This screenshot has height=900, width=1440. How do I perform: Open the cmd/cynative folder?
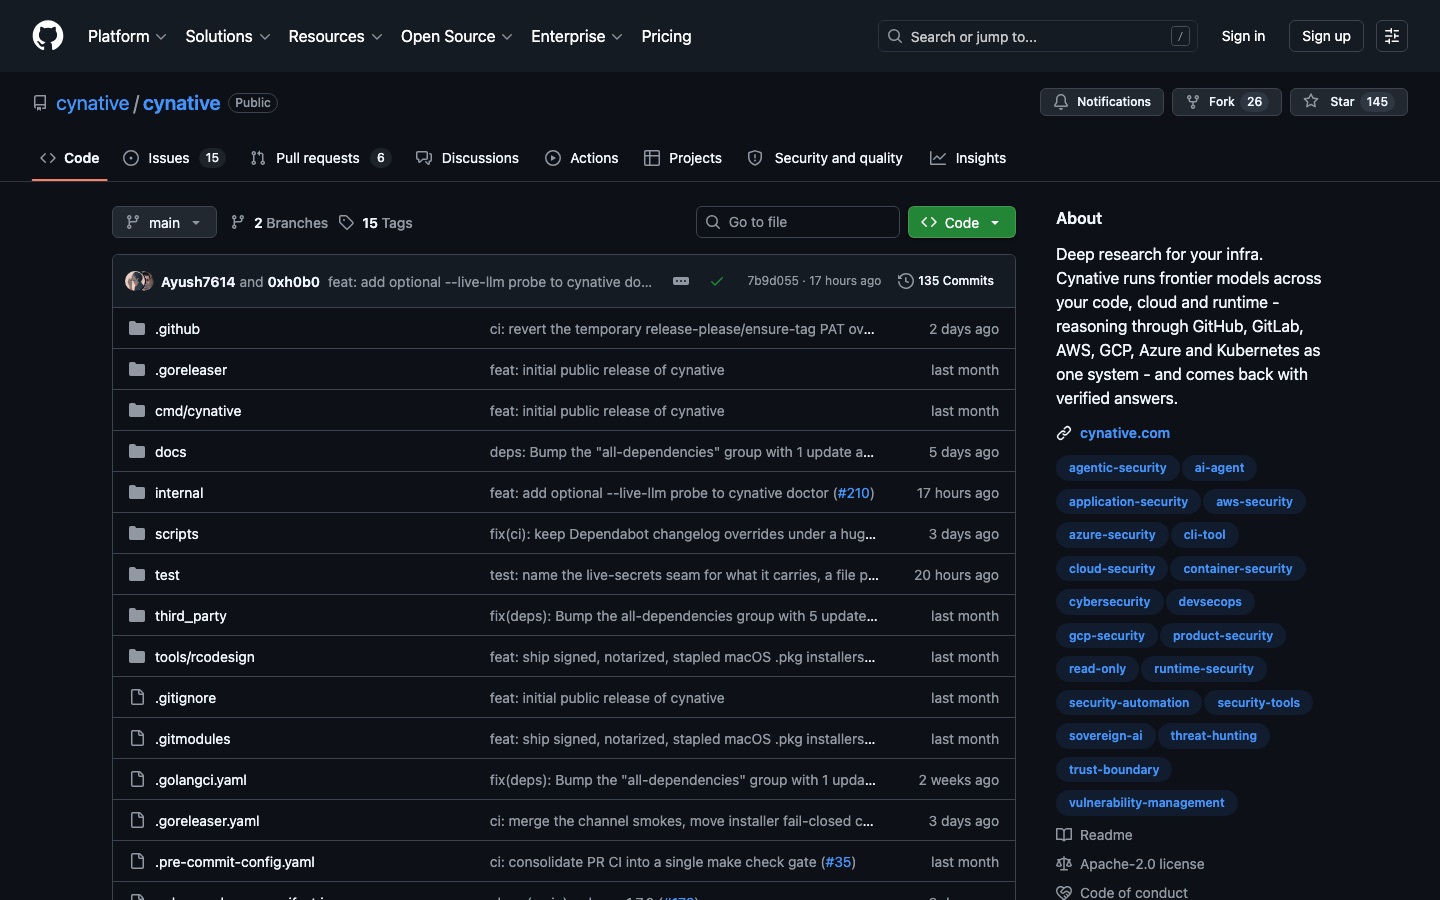(x=198, y=411)
